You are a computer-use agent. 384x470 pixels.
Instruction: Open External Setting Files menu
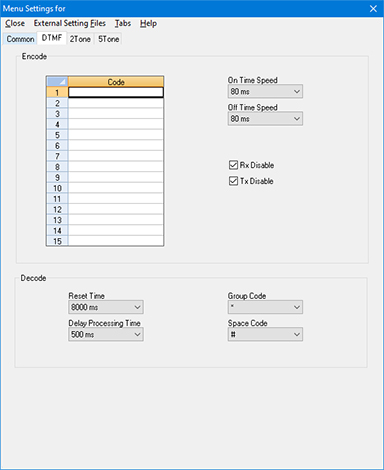pos(70,23)
